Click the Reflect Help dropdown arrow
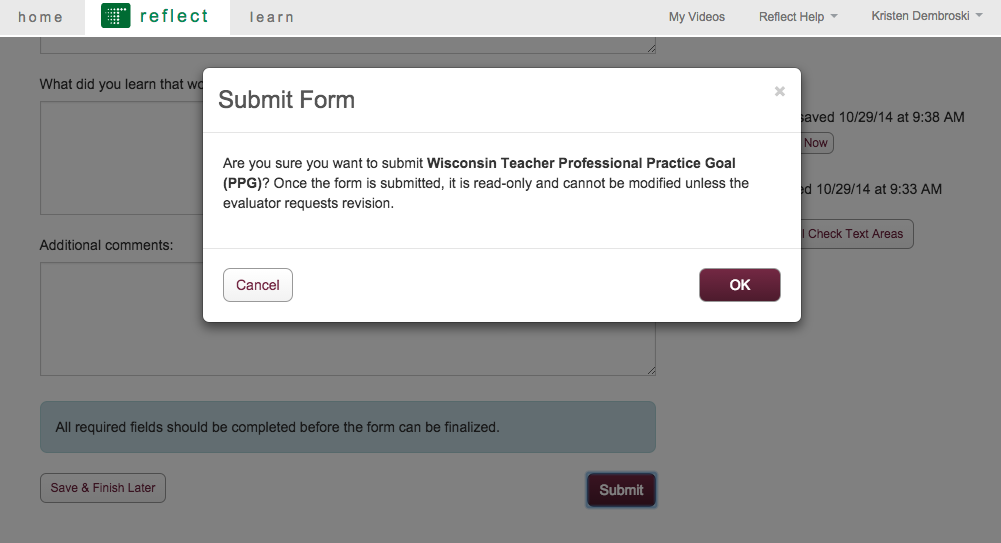 click(834, 17)
